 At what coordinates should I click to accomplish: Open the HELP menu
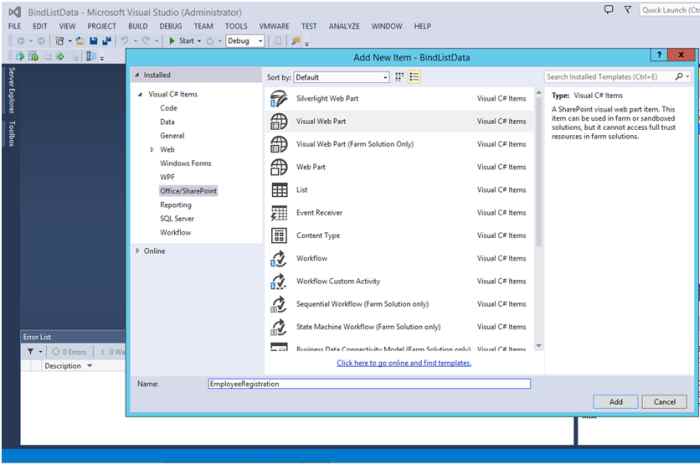422,26
